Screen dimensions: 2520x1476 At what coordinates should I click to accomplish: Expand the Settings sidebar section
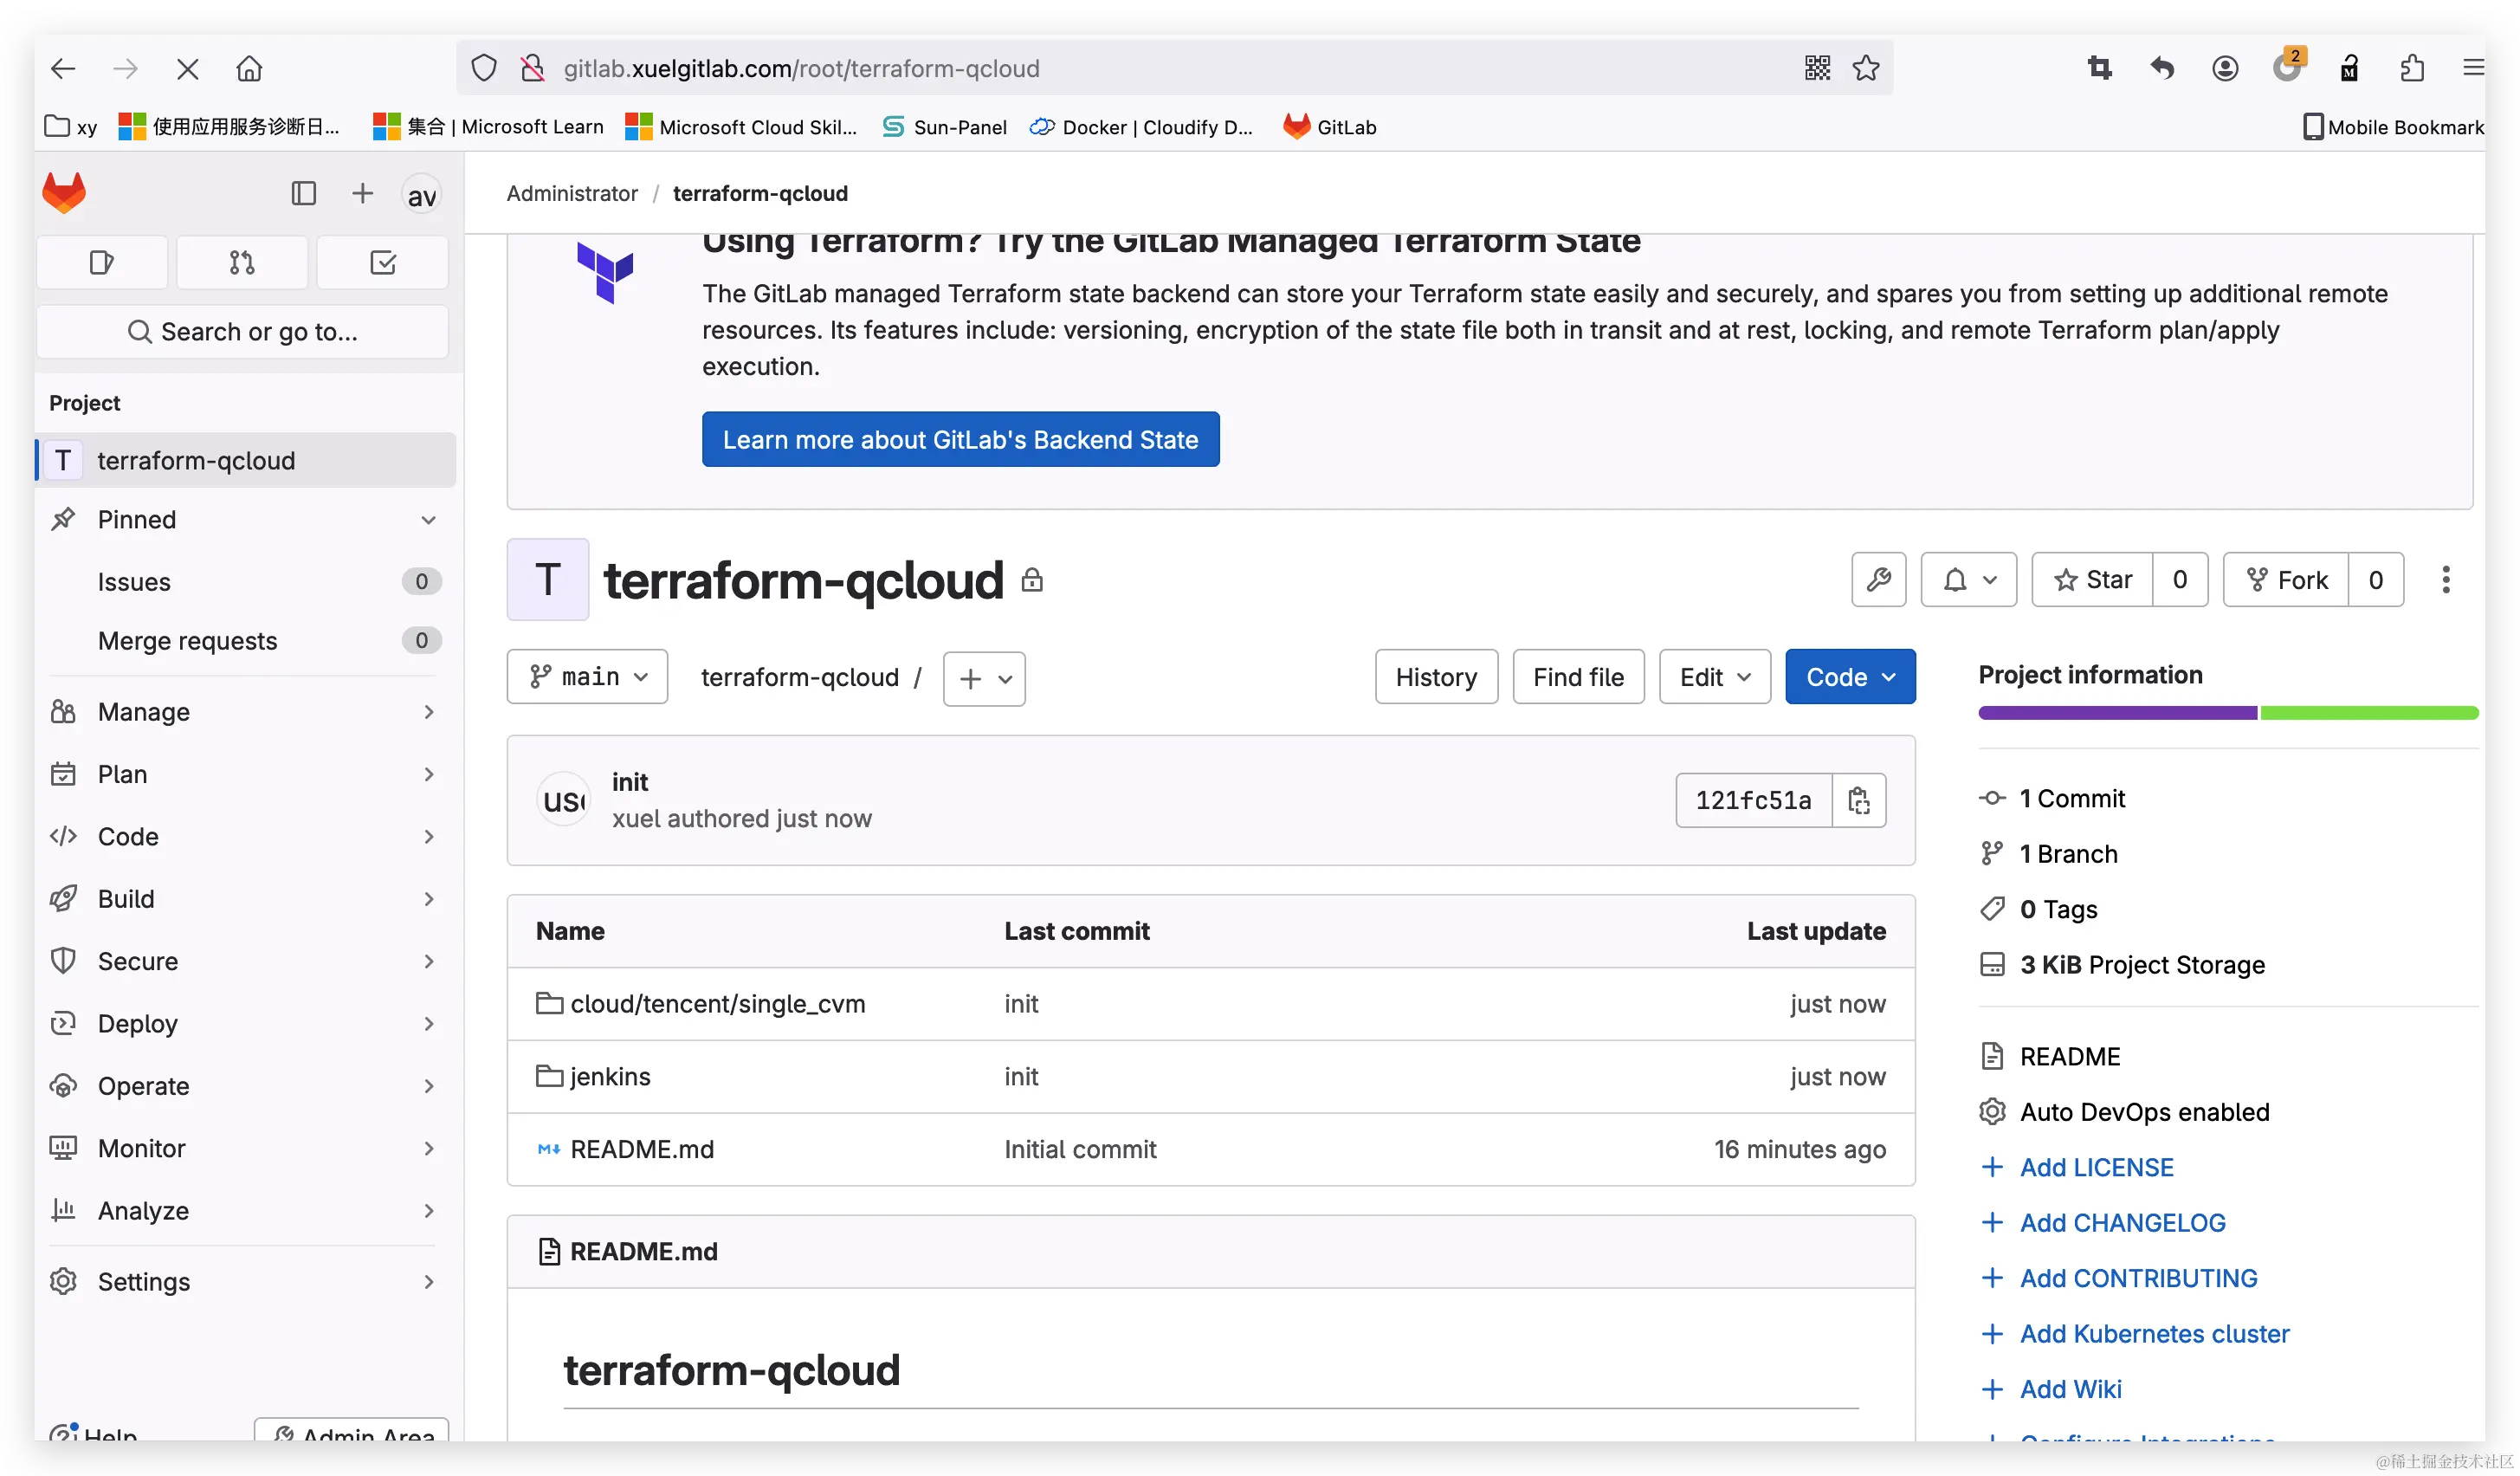[x=244, y=1282]
